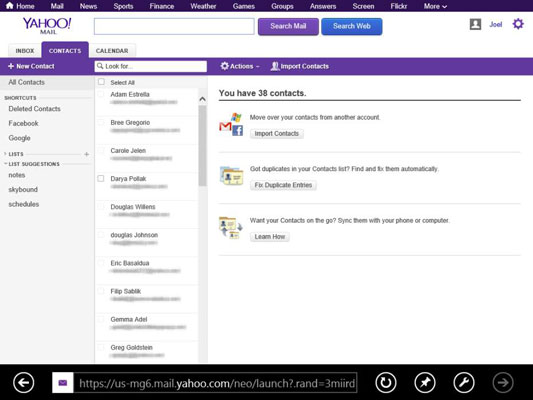Click the Yahoo Mail logo
This screenshot has height=400, width=533.
(47, 25)
